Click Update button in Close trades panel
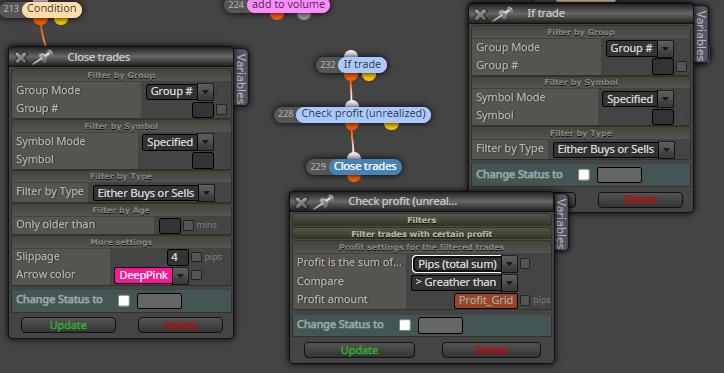Screen dimensions: 724x373 coord(68,325)
